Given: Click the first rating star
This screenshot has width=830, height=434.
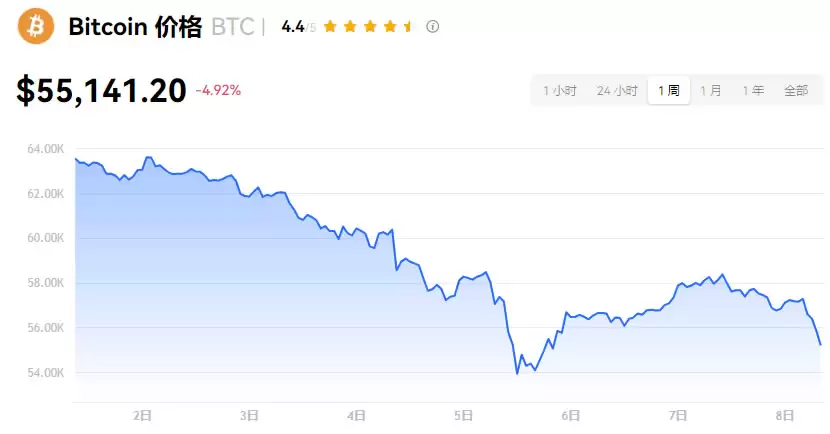Looking at the screenshot, I should pyautogui.click(x=329, y=27).
